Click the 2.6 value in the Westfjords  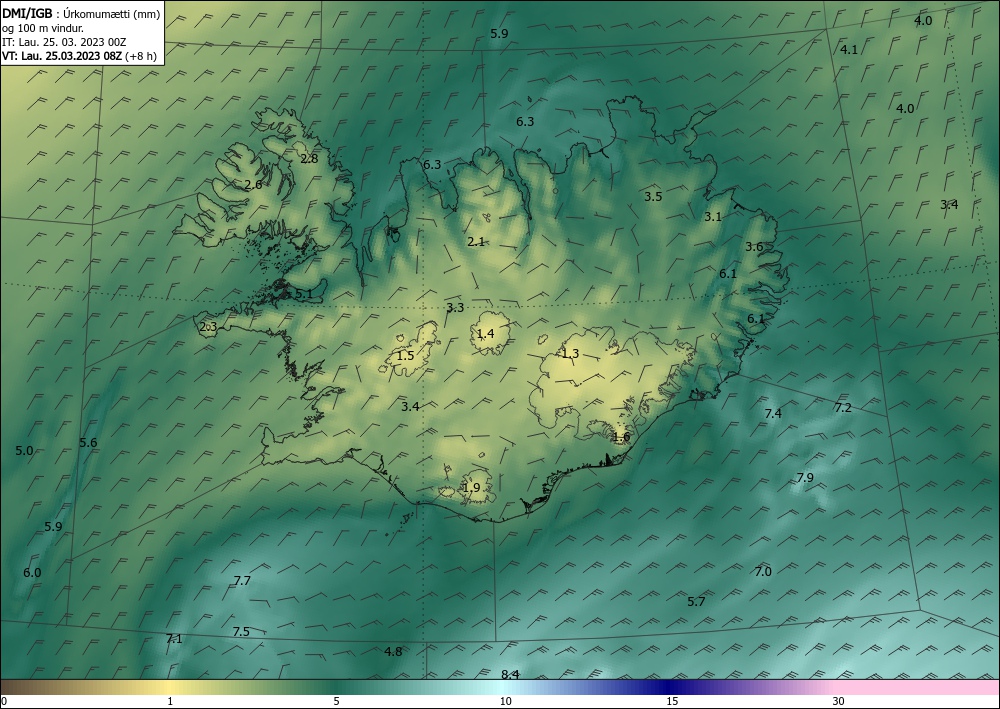[253, 185]
